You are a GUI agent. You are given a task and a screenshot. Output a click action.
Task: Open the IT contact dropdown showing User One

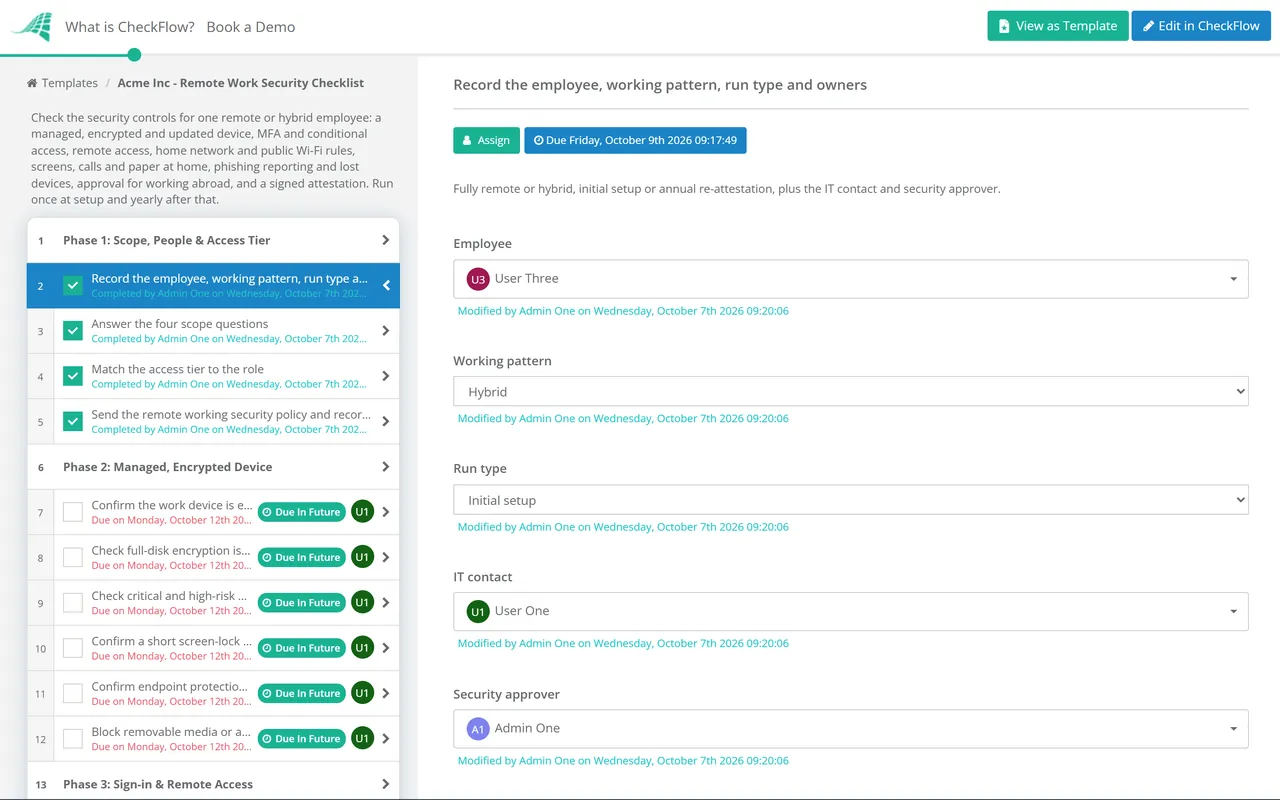[x=851, y=611]
